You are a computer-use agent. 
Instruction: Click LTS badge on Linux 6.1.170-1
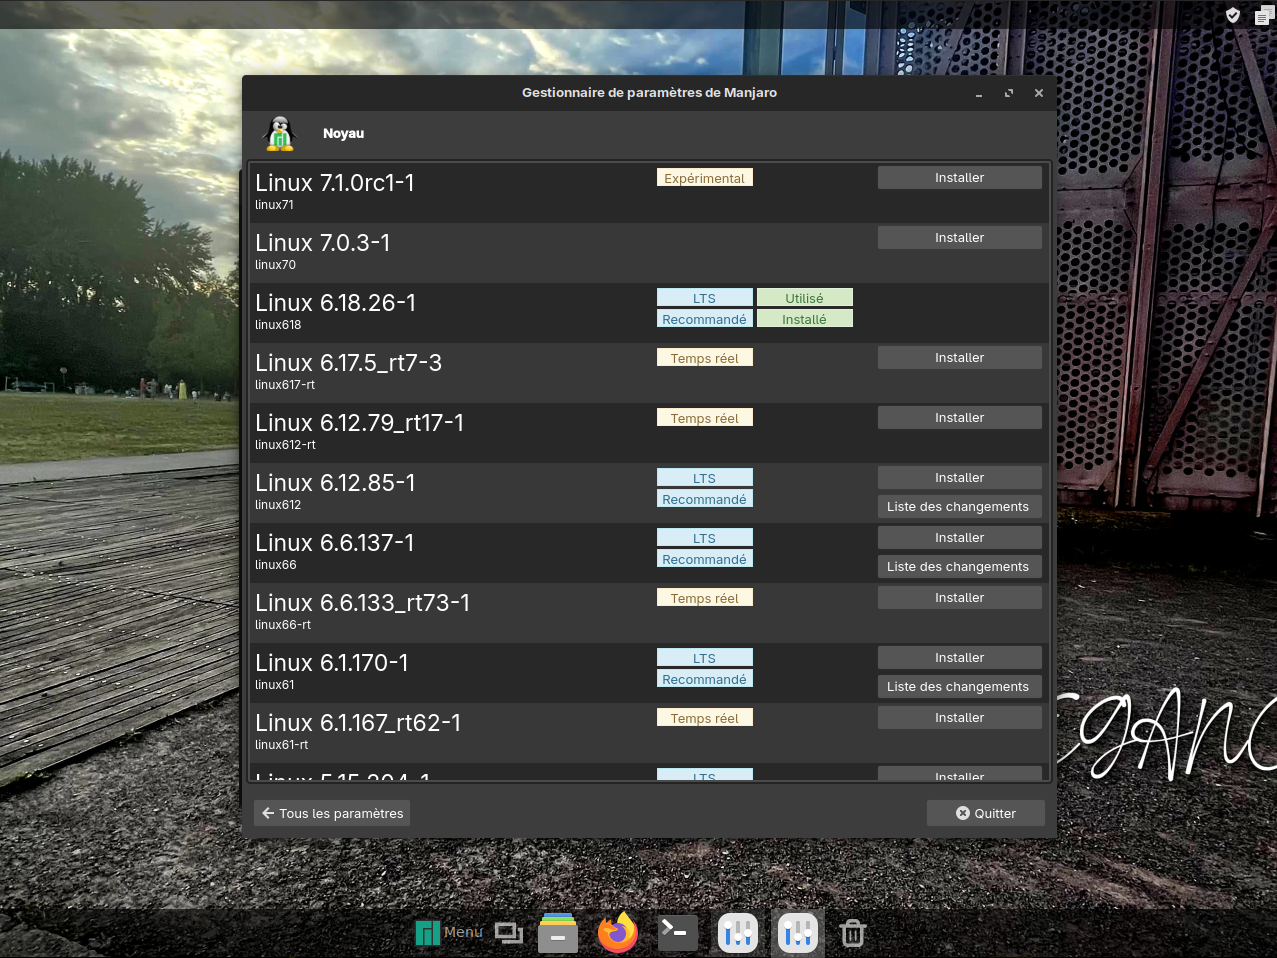click(705, 658)
